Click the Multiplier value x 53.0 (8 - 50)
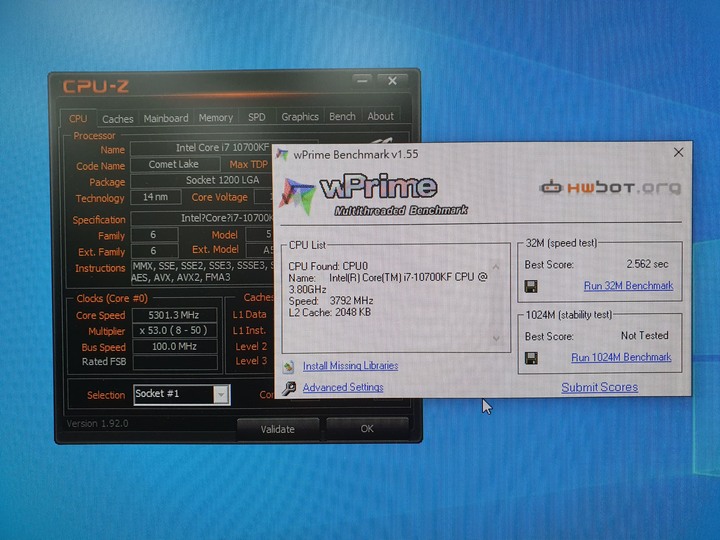This screenshot has height=540, width=720. (x=174, y=331)
